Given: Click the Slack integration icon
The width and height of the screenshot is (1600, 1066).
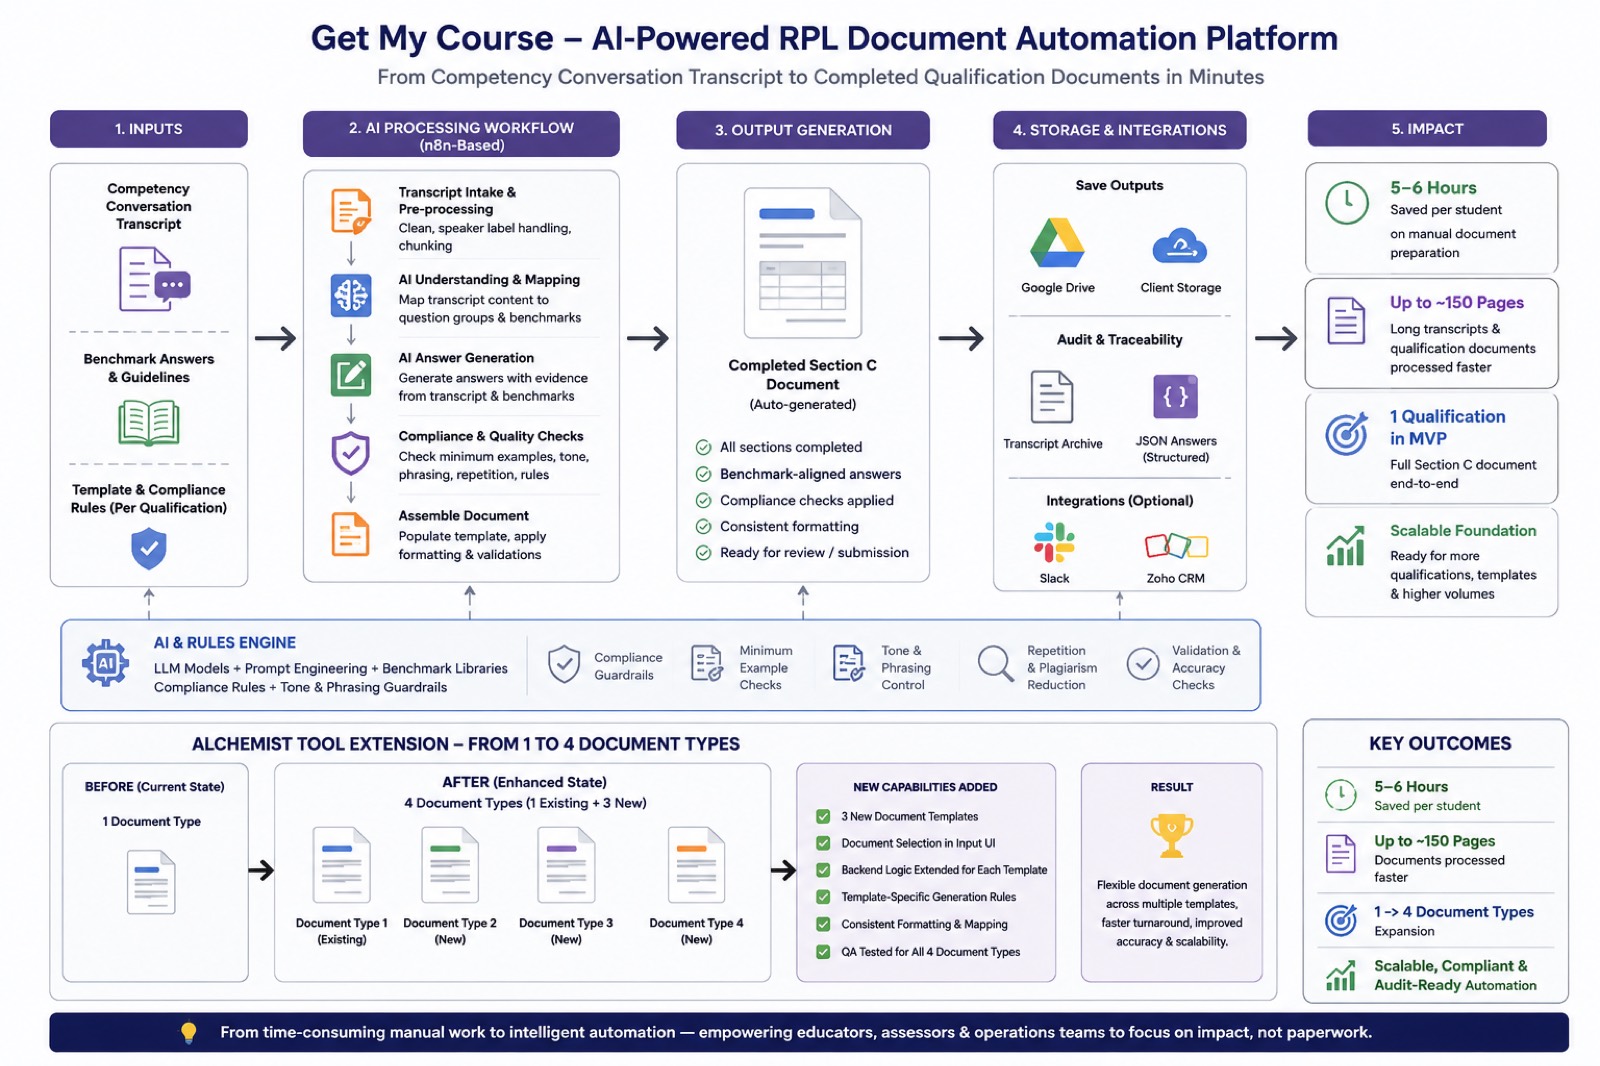Looking at the screenshot, I should (x=1054, y=544).
